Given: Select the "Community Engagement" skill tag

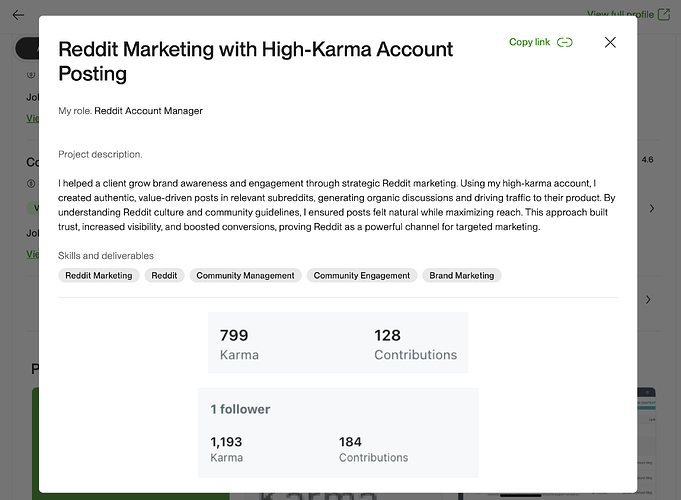Looking at the screenshot, I should (362, 275).
